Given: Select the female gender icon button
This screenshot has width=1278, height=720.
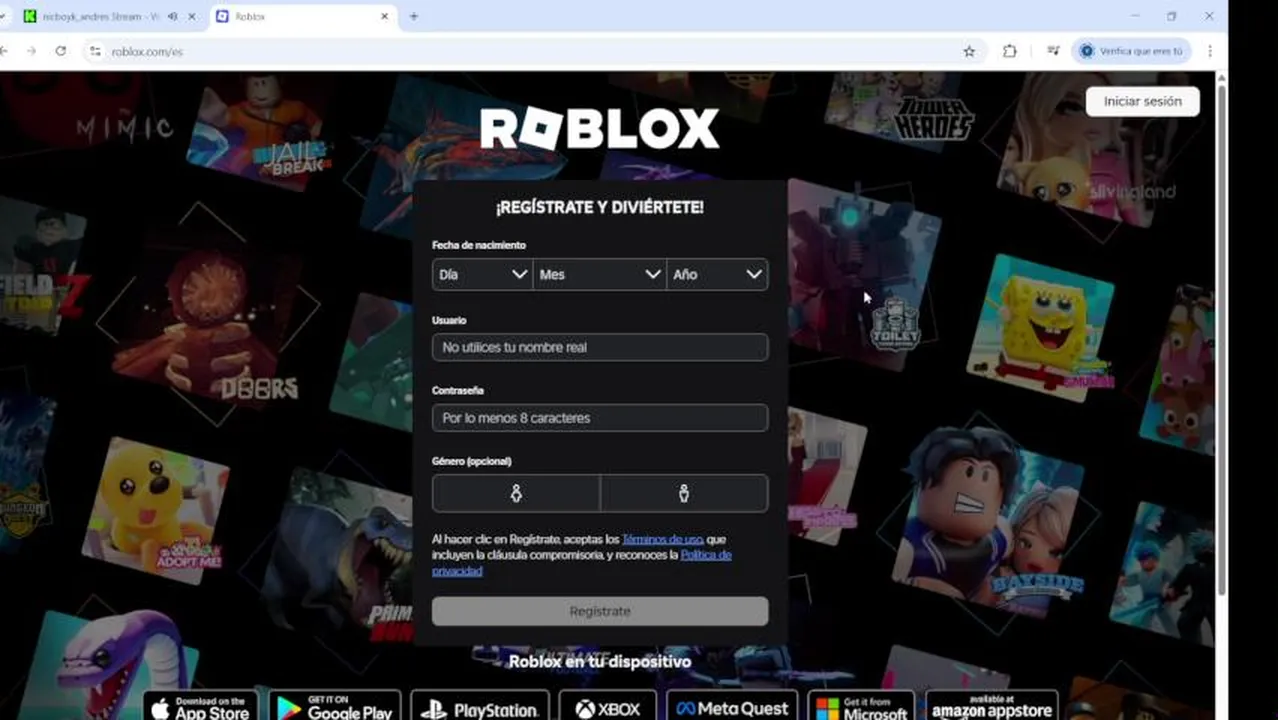Looking at the screenshot, I should tap(516, 493).
